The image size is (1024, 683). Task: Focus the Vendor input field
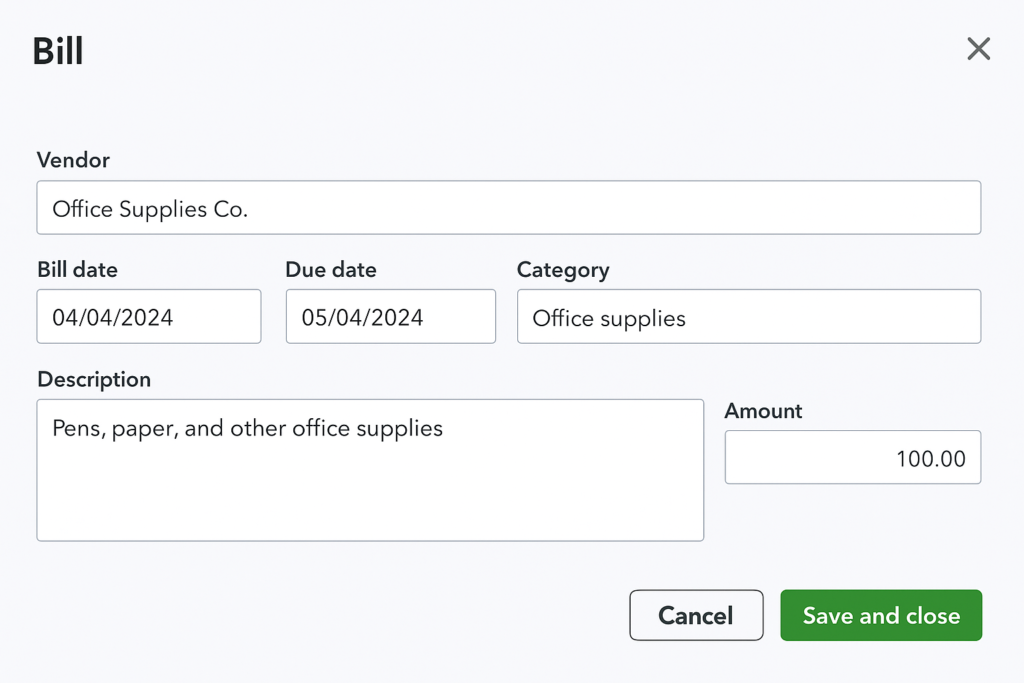tap(508, 208)
